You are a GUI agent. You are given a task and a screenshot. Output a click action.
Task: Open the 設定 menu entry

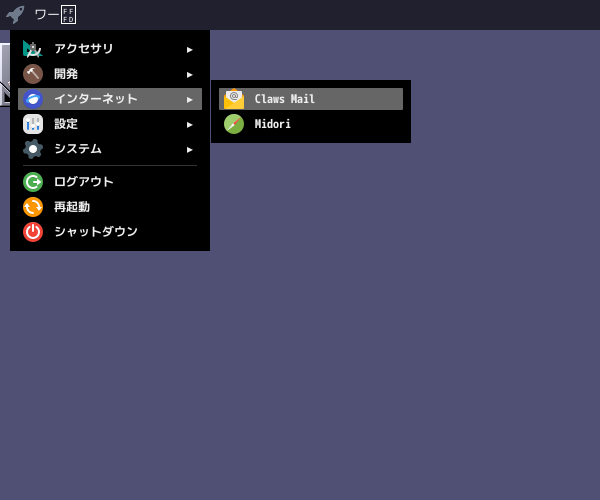tap(110, 124)
